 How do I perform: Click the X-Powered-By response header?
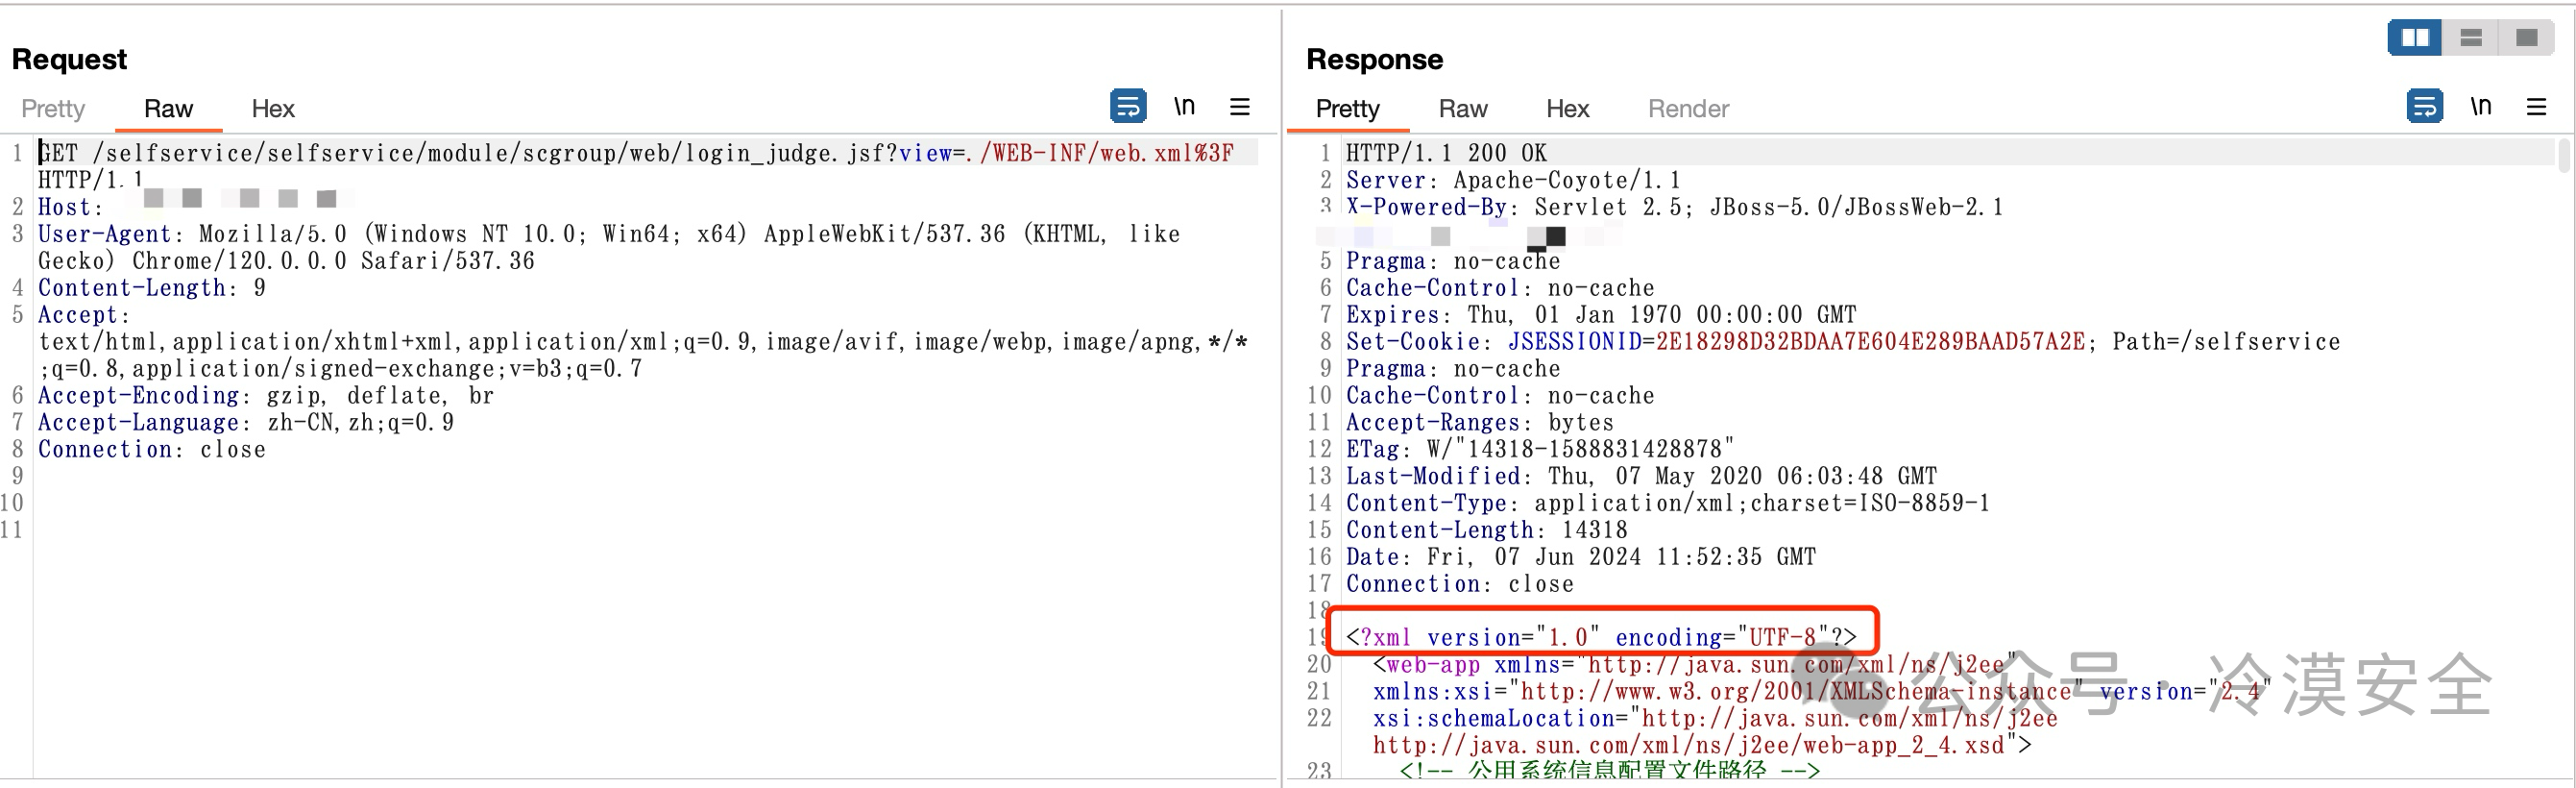tap(1674, 207)
